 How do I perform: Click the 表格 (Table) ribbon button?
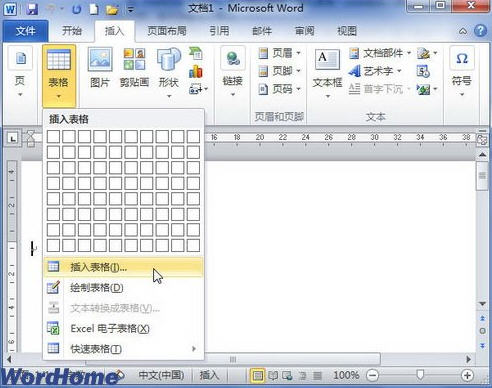click(59, 75)
